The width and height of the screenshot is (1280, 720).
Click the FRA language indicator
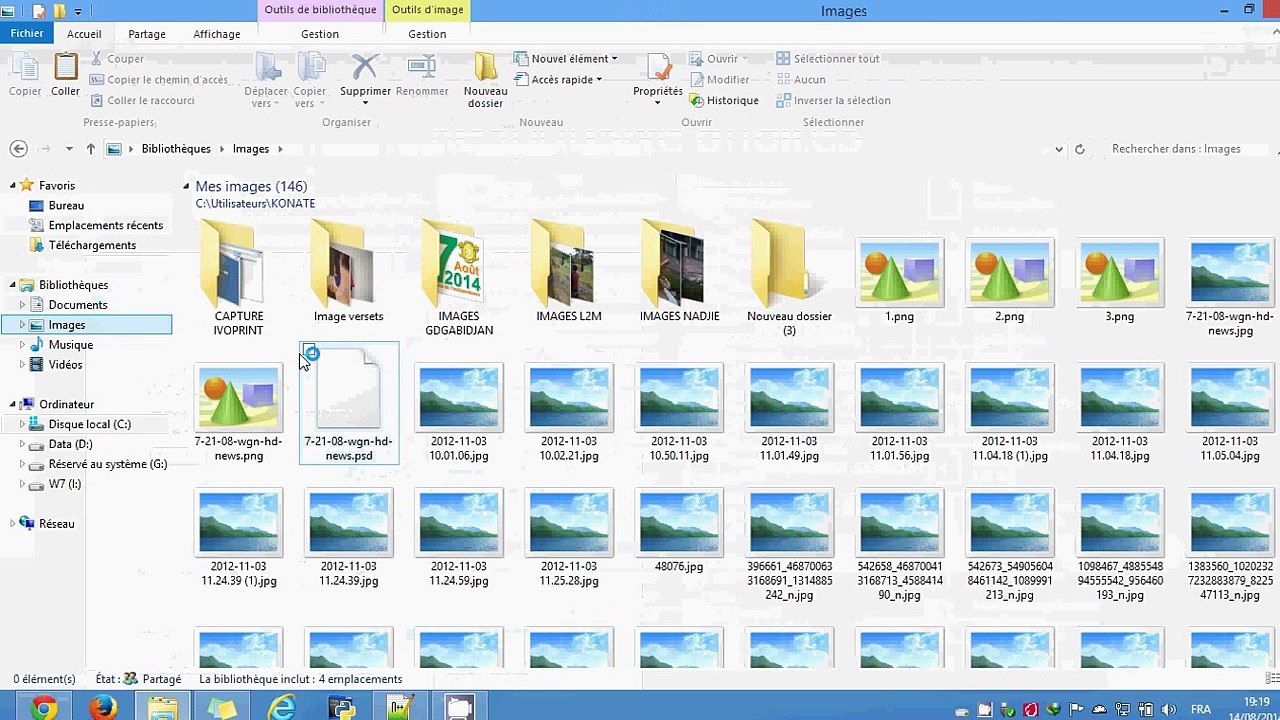[x=1201, y=710]
